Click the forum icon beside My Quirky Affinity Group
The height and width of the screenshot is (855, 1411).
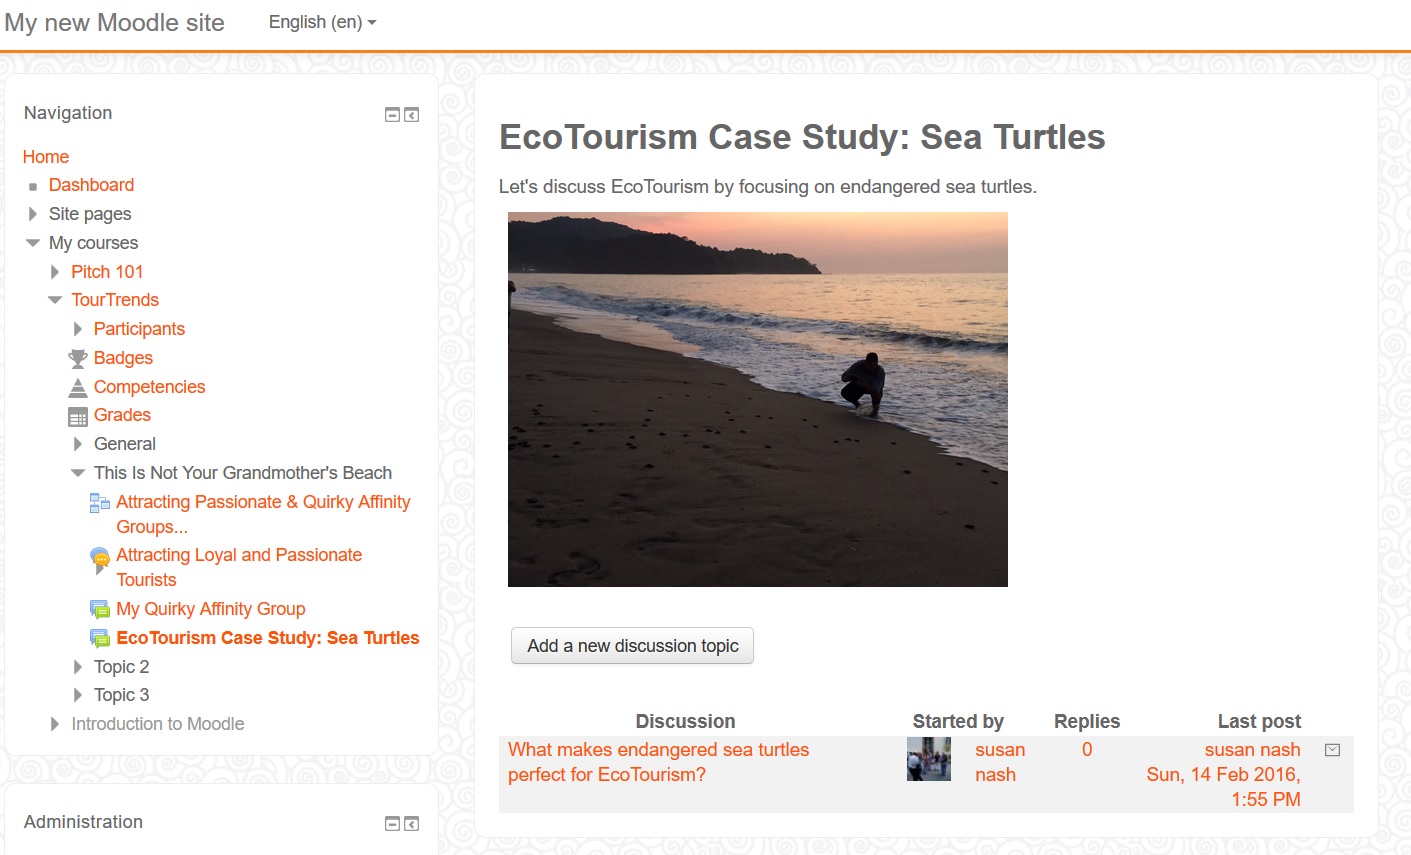pos(100,609)
